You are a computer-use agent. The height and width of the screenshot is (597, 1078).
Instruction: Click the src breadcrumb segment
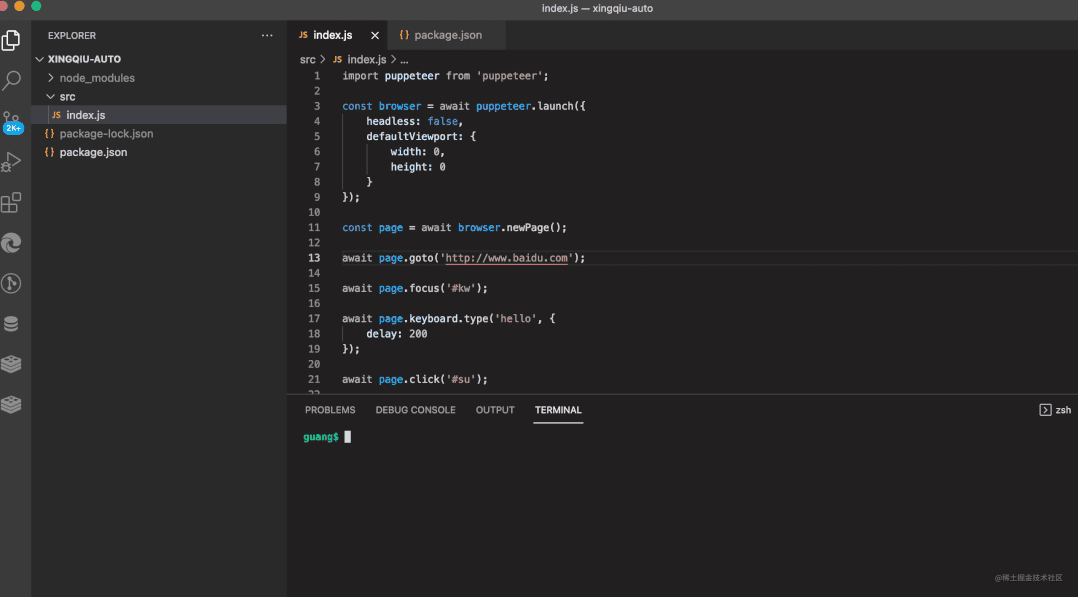tap(307, 60)
